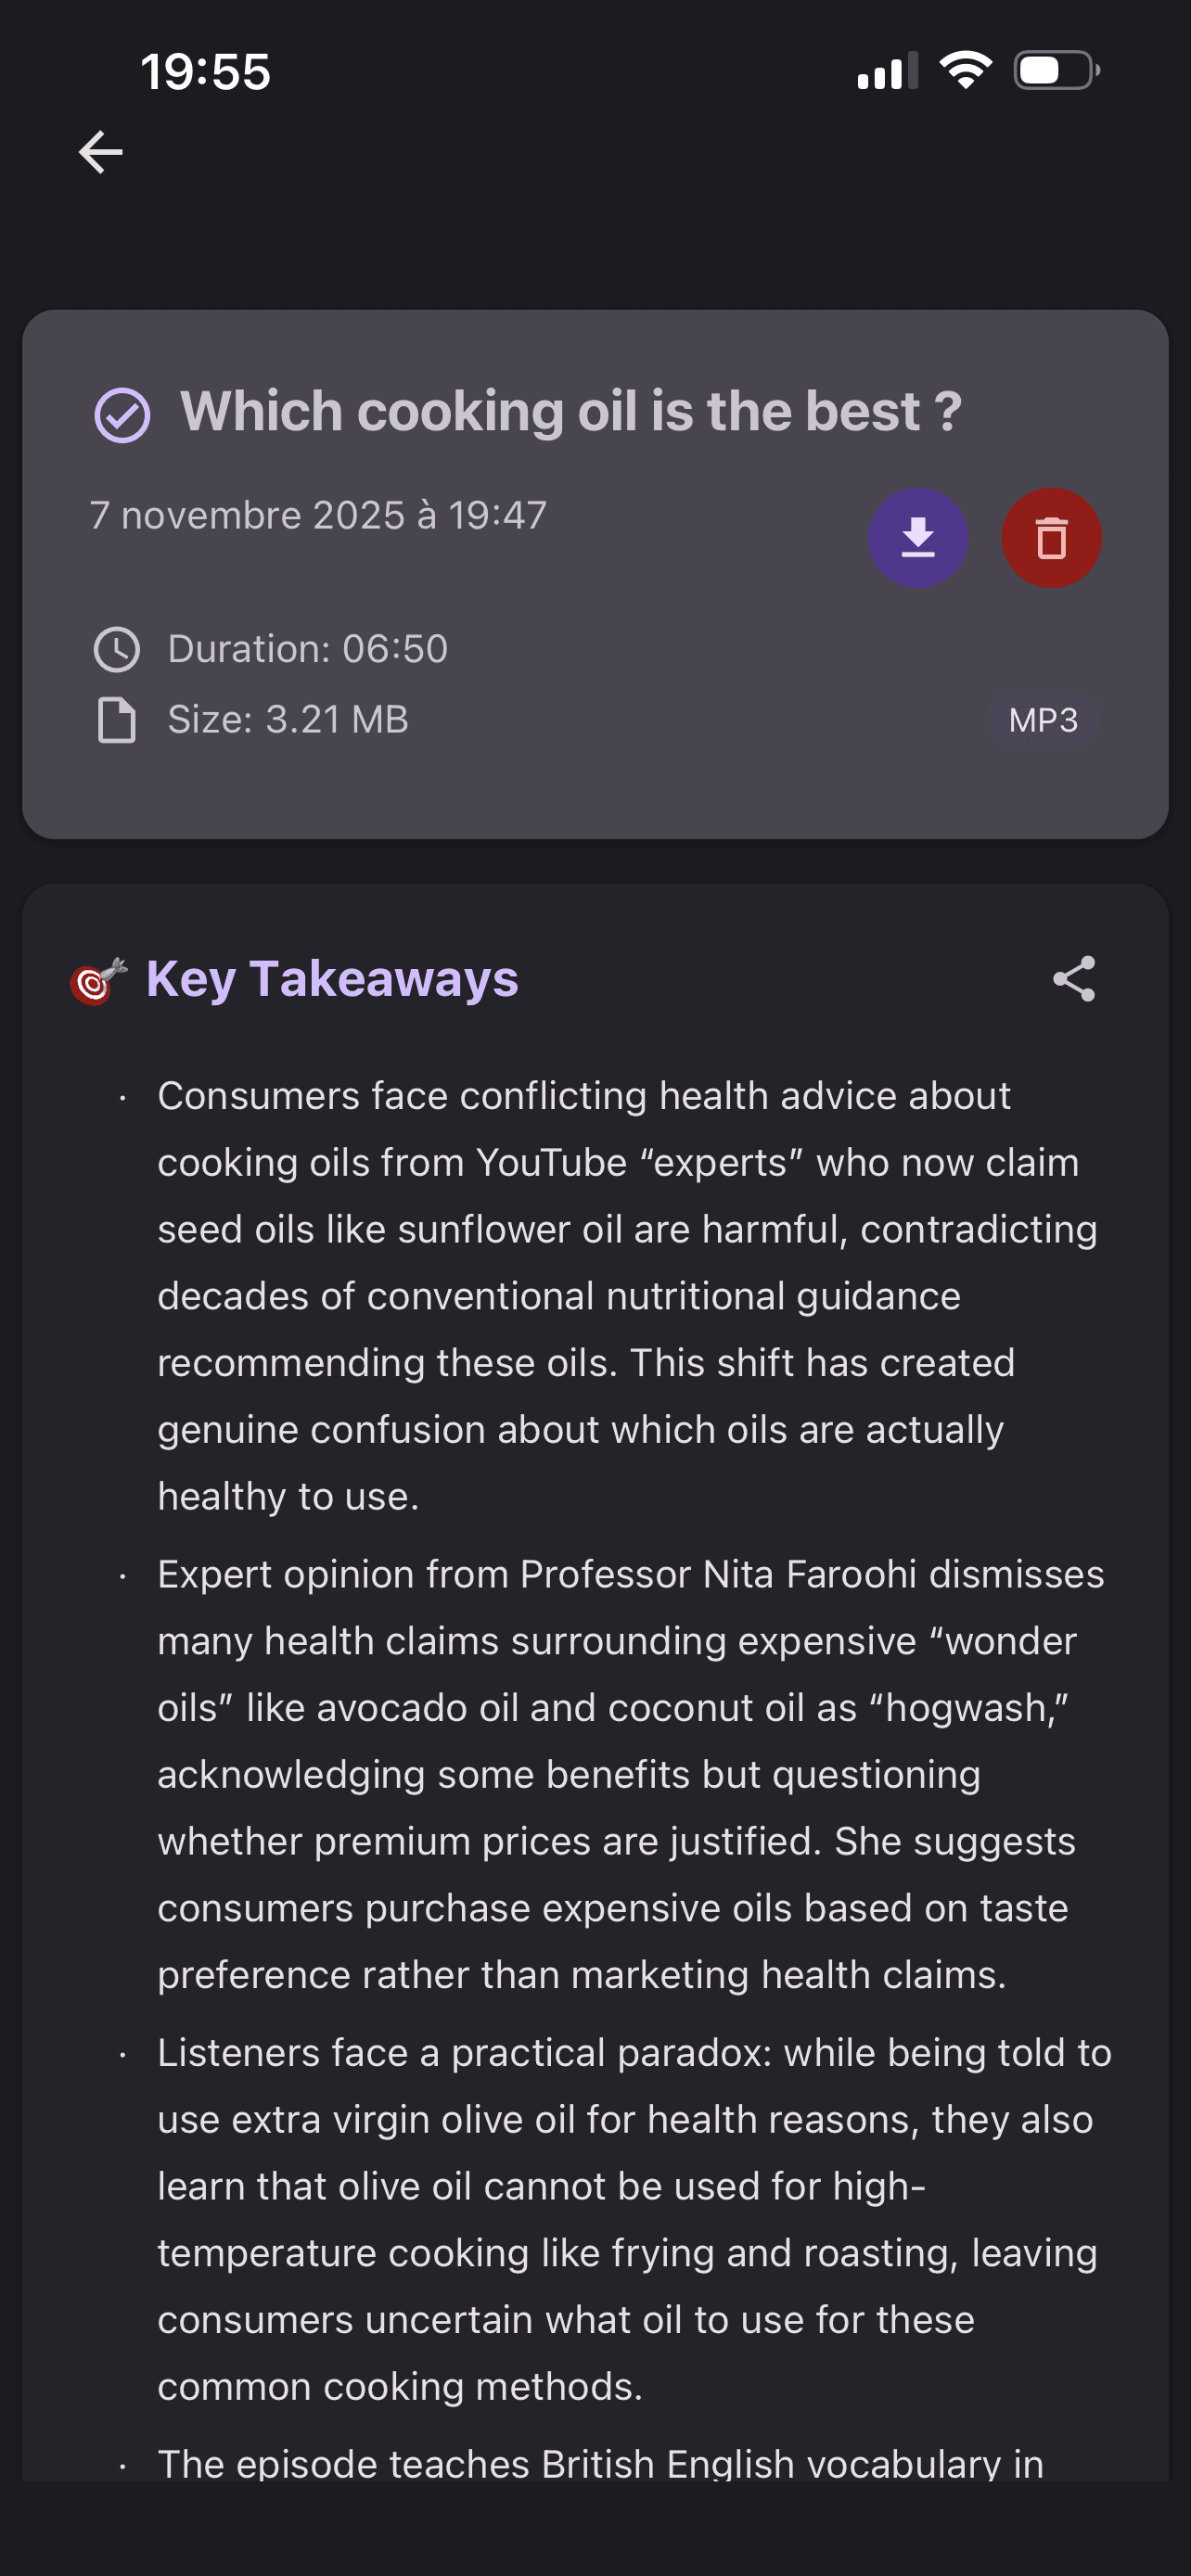Tap the MP3 format badge

1043,720
